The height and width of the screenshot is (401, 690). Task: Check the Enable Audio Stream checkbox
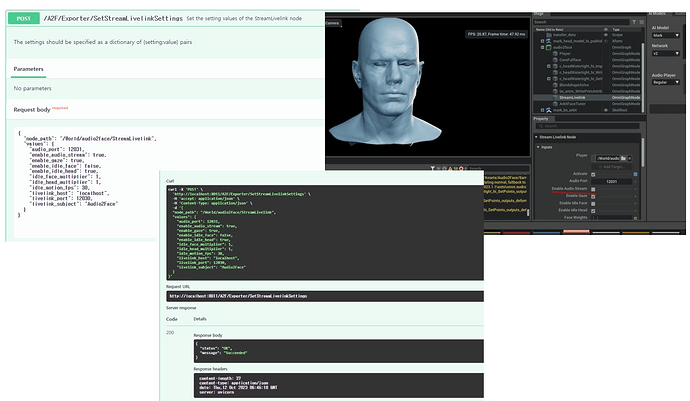click(x=593, y=189)
